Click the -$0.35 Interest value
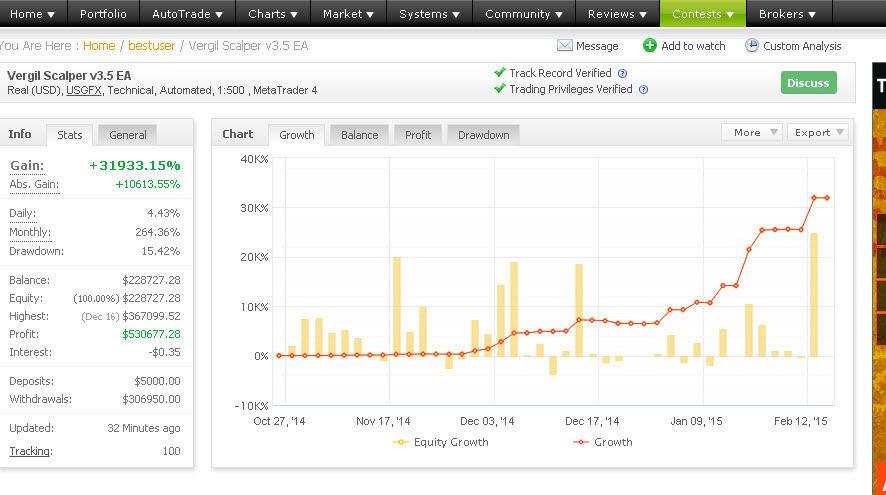886x495 pixels. [x=165, y=352]
